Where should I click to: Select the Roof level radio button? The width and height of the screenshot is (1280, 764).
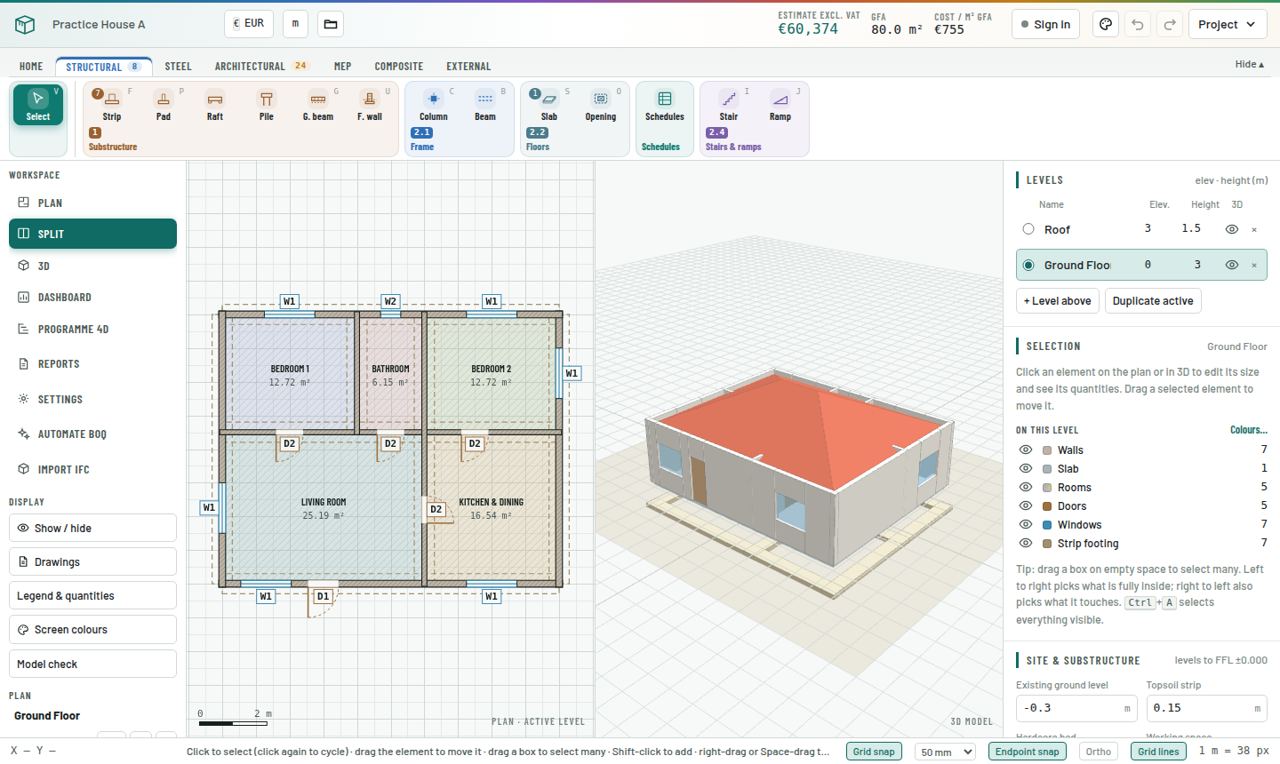pyautogui.click(x=1028, y=229)
